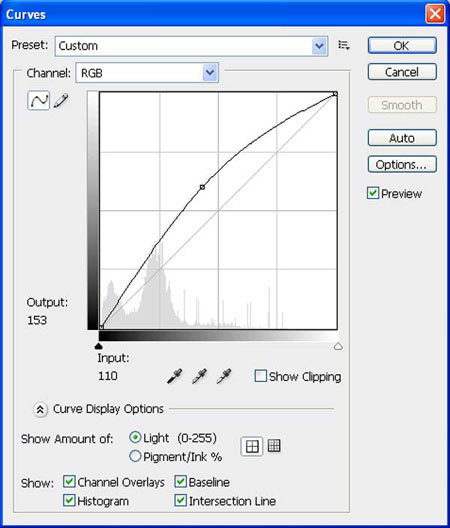Confirm with the OK button
450x528 pixels.
coord(402,45)
